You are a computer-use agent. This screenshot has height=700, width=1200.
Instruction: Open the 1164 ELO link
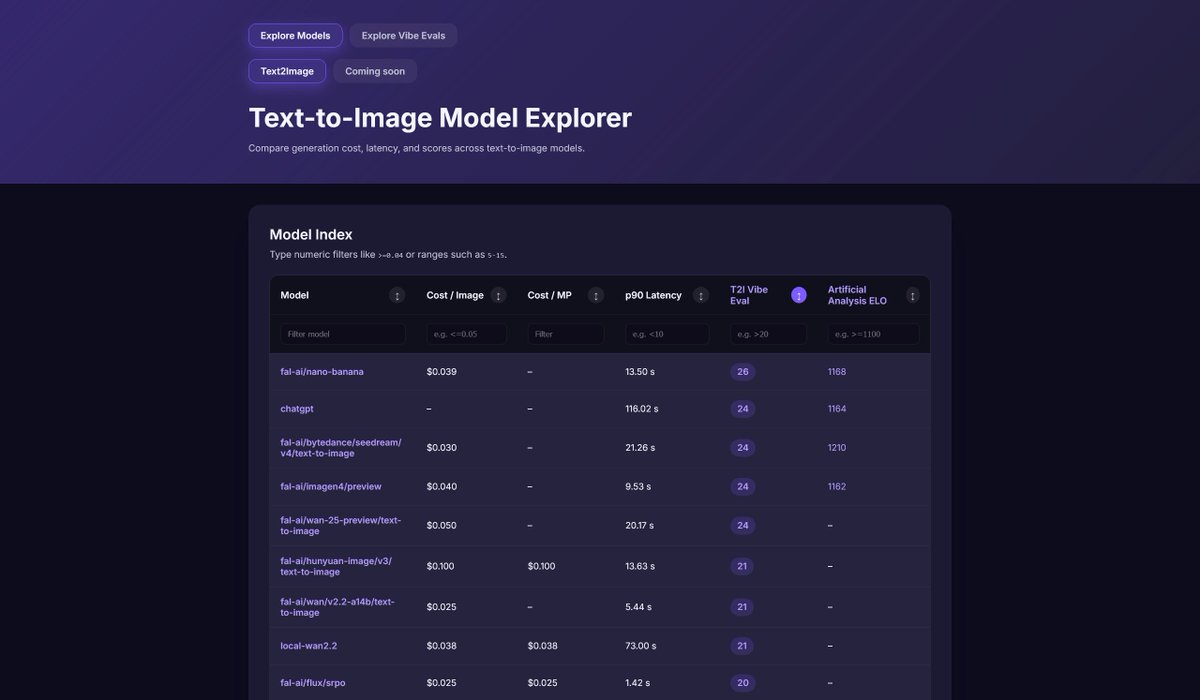tap(837, 409)
